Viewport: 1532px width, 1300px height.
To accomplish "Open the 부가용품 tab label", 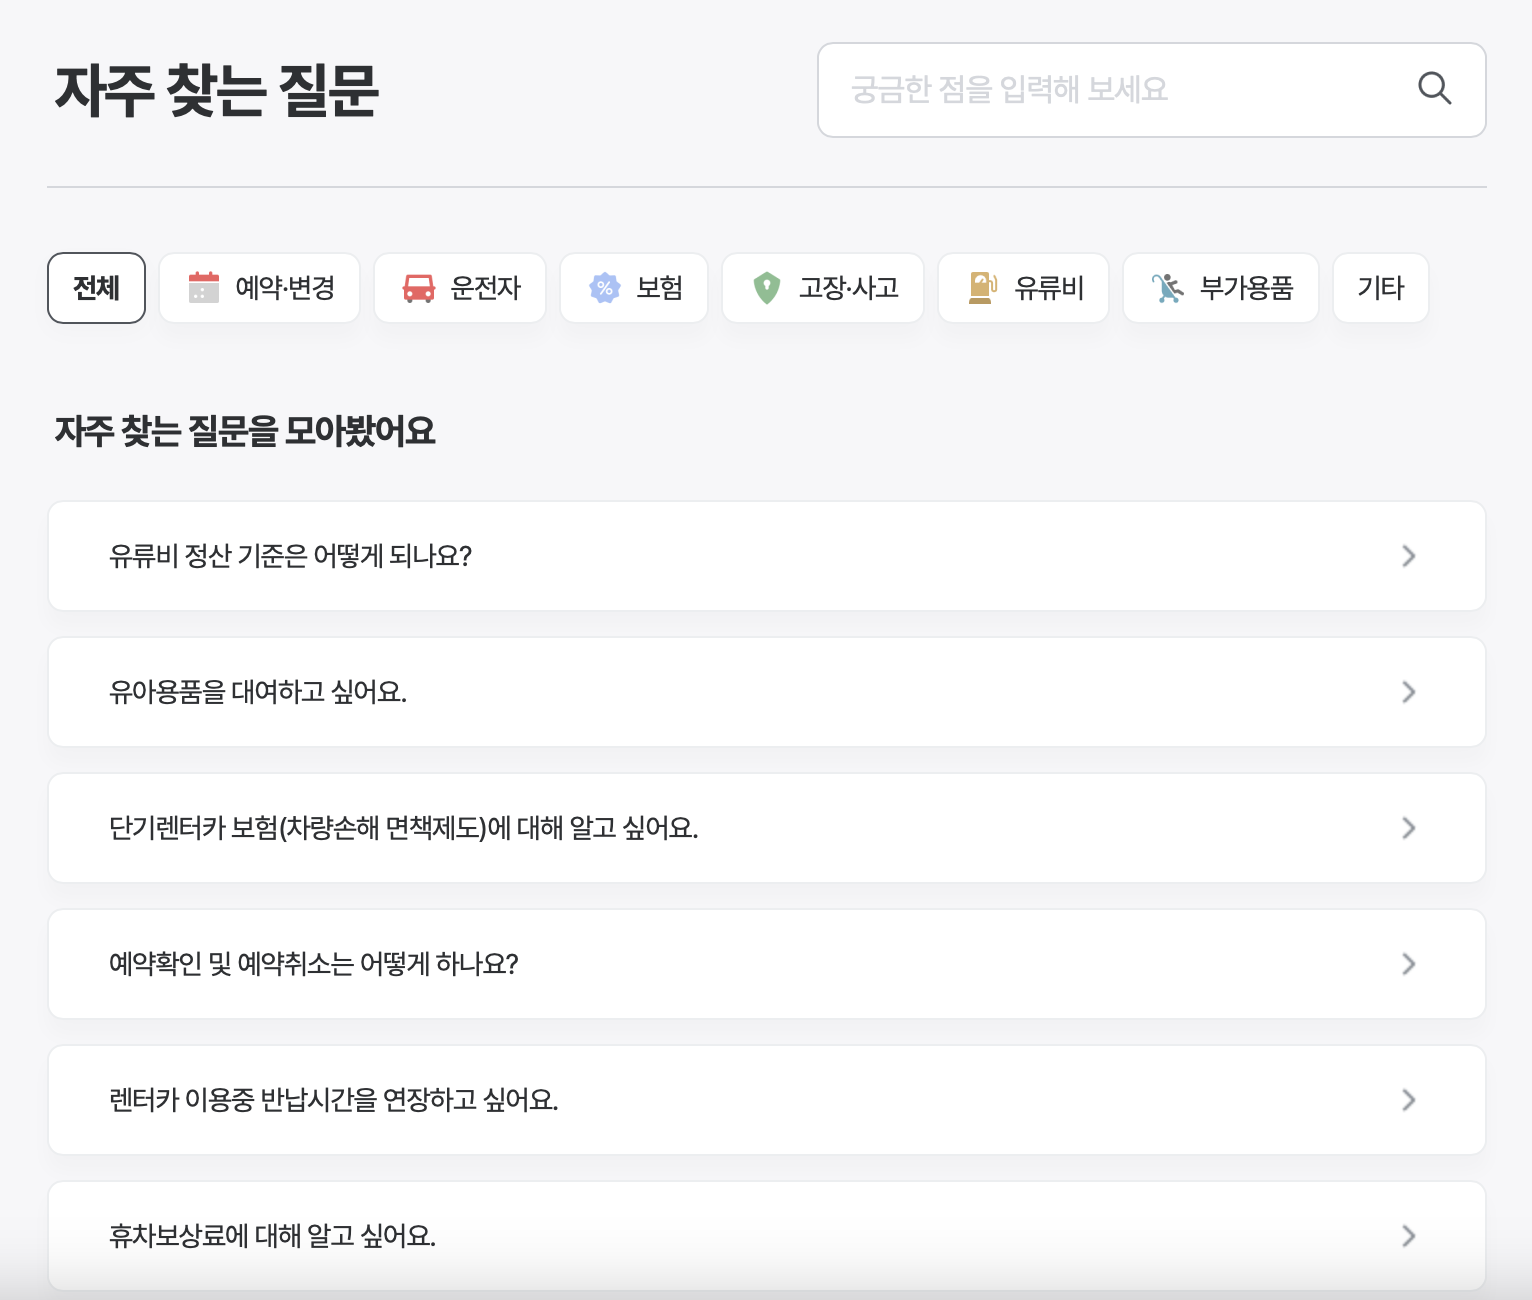I will 1246,288.
